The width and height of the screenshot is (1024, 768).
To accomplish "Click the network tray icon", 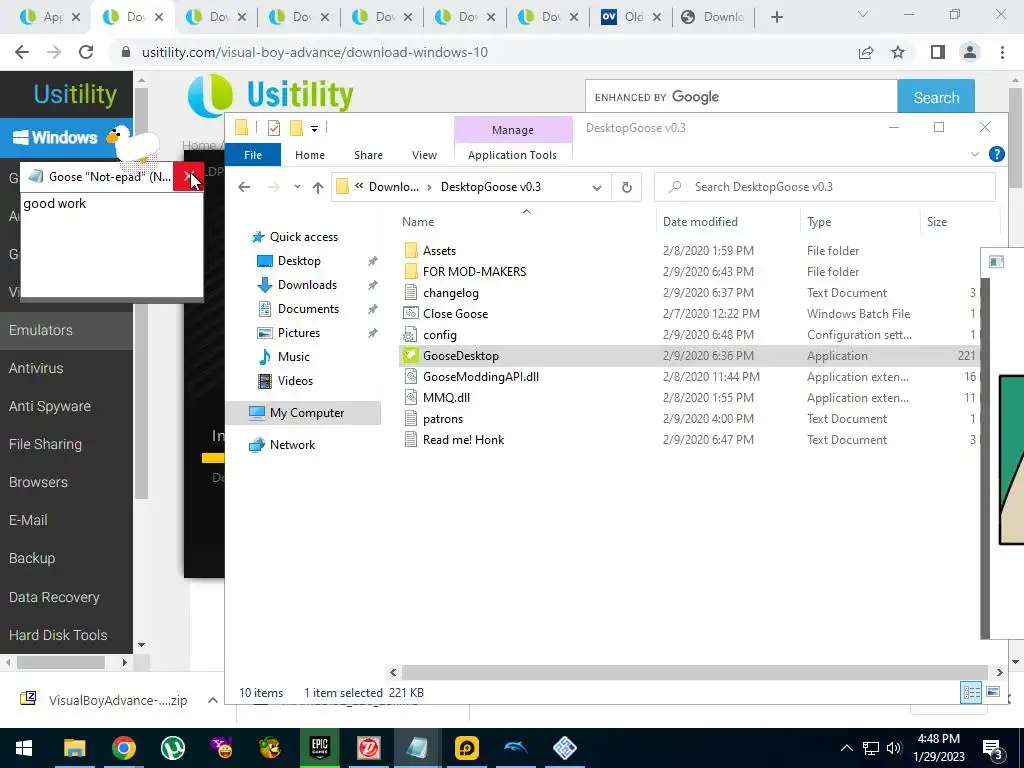I will [871, 748].
